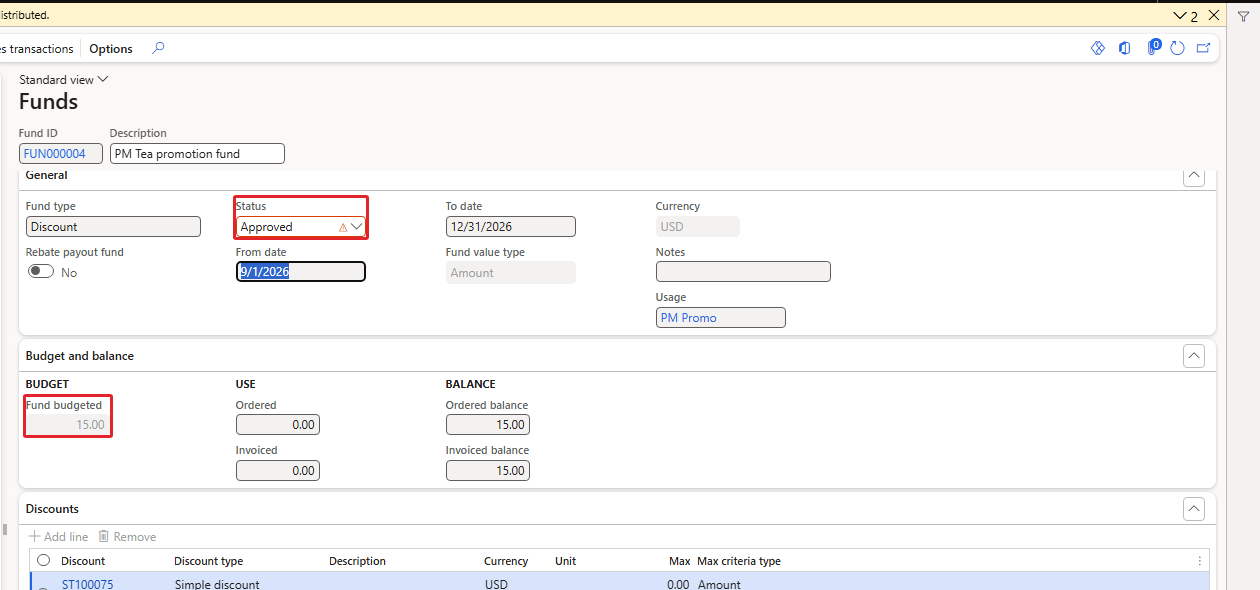
Task: Sort by the Discount type column header
Action: pyautogui.click(x=209, y=561)
